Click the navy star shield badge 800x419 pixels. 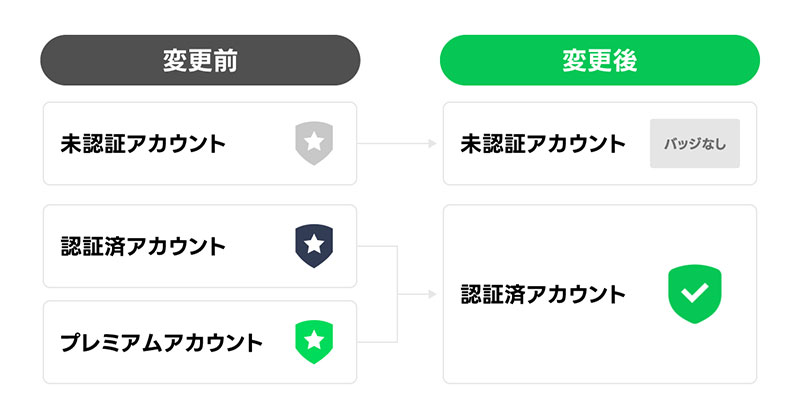[314, 246]
